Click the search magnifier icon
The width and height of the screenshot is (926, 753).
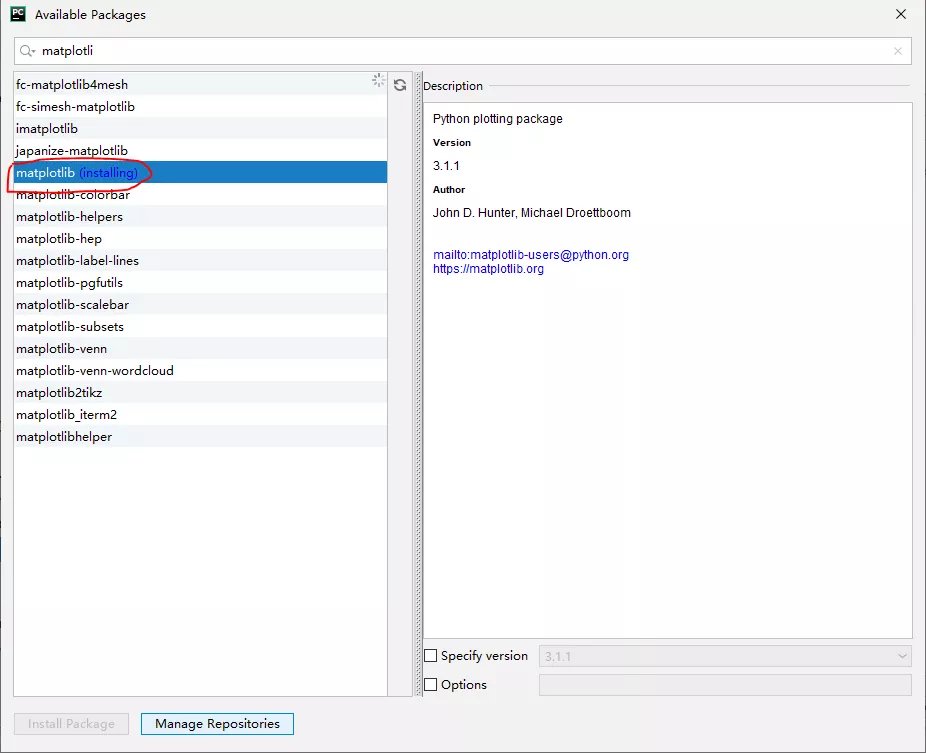pyautogui.click(x=27, y=51)
